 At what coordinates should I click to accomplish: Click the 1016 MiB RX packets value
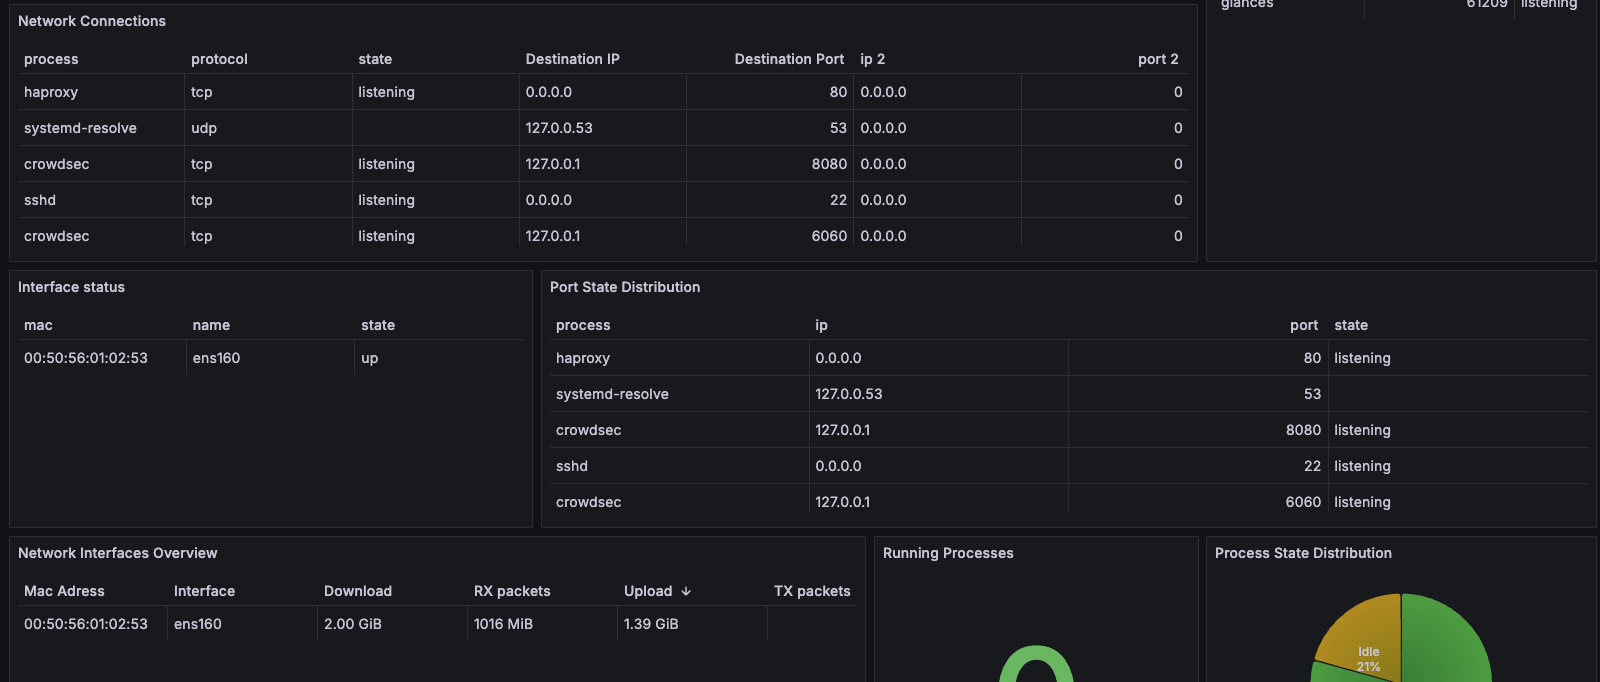pyautogui.click(x=503, y=624)
